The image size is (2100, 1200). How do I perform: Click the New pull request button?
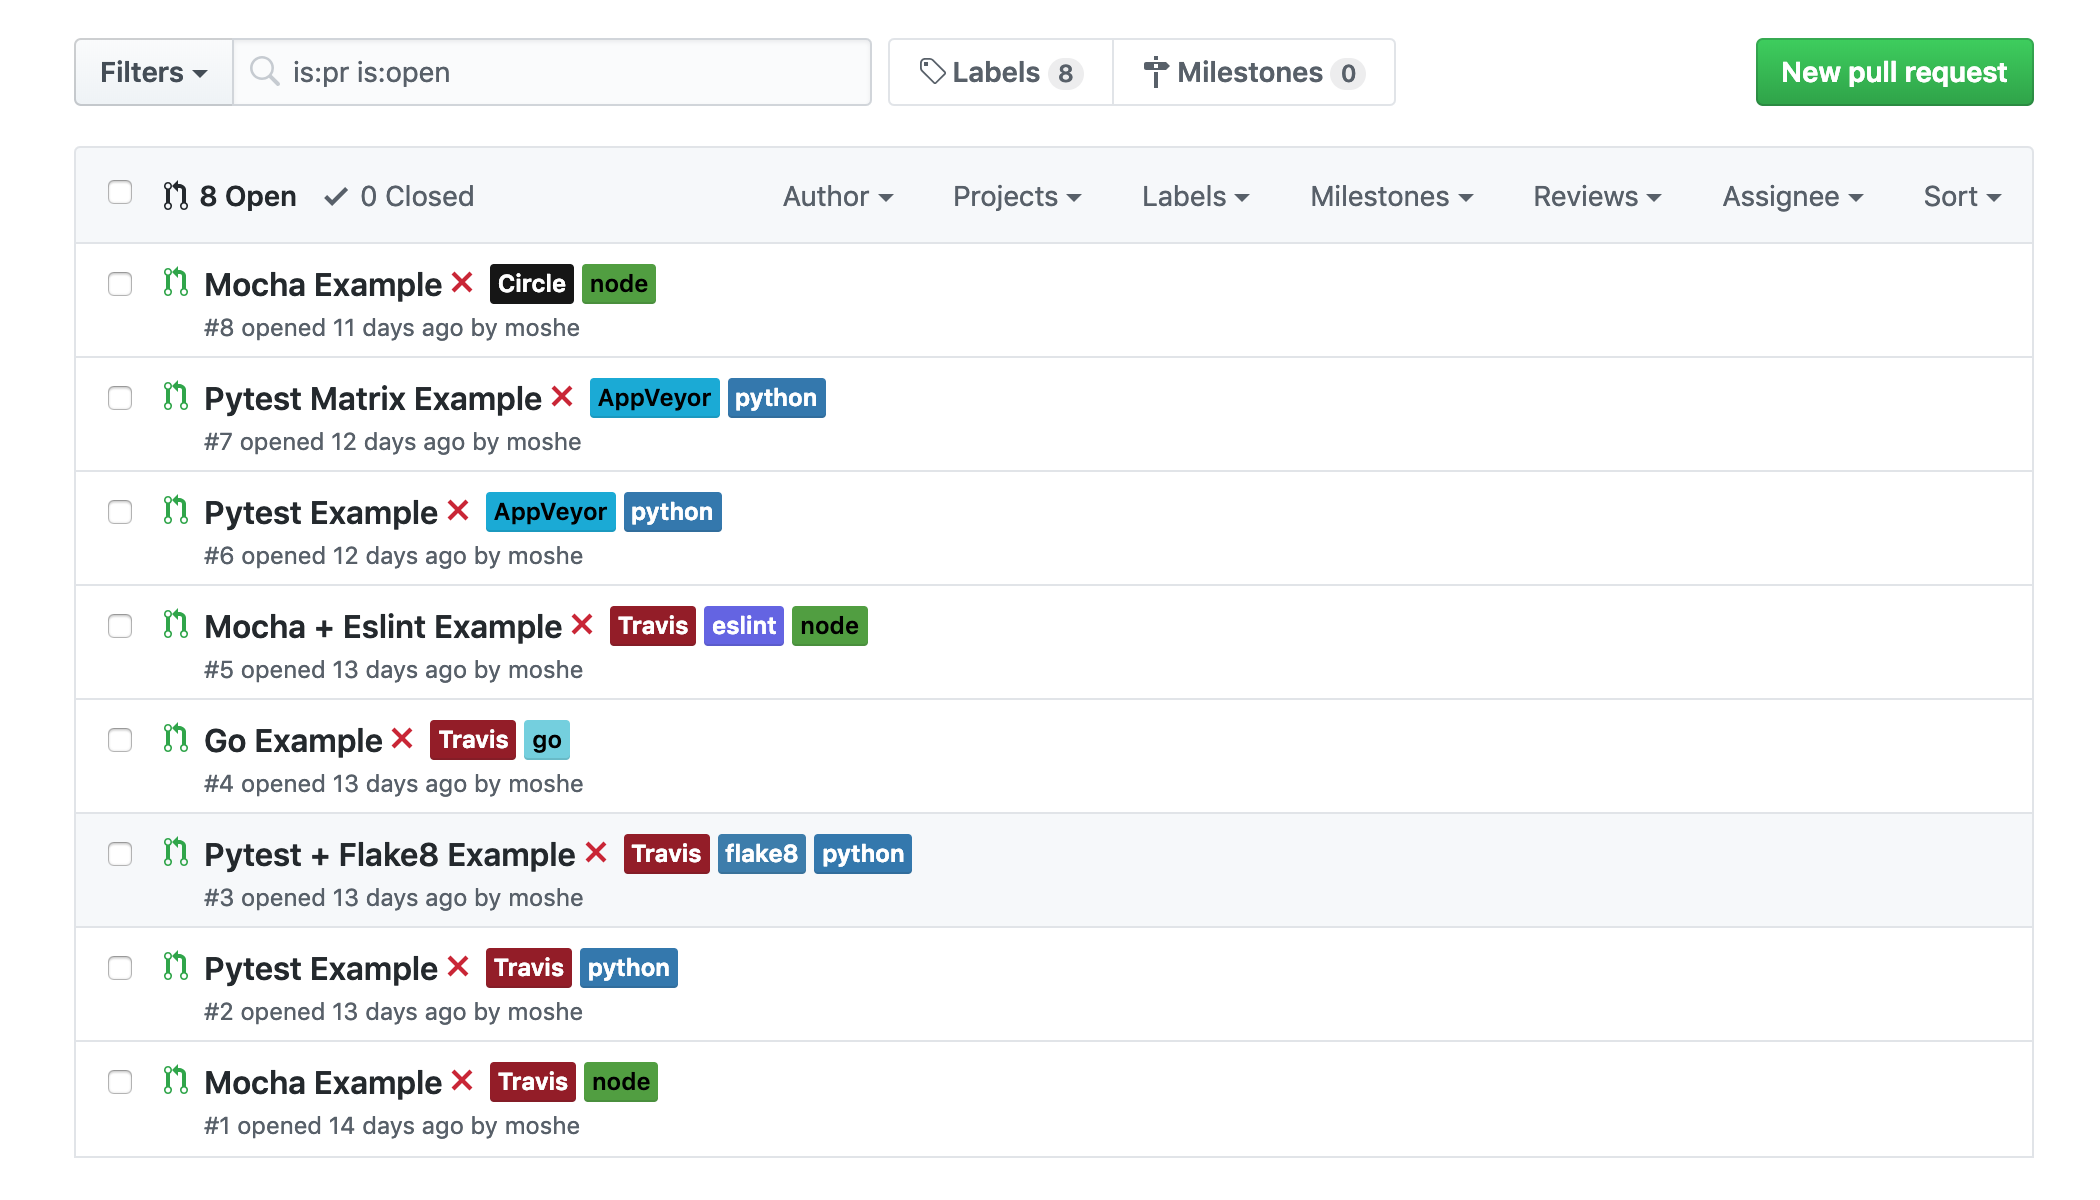pyautogui.click(x=1893, y=72)
